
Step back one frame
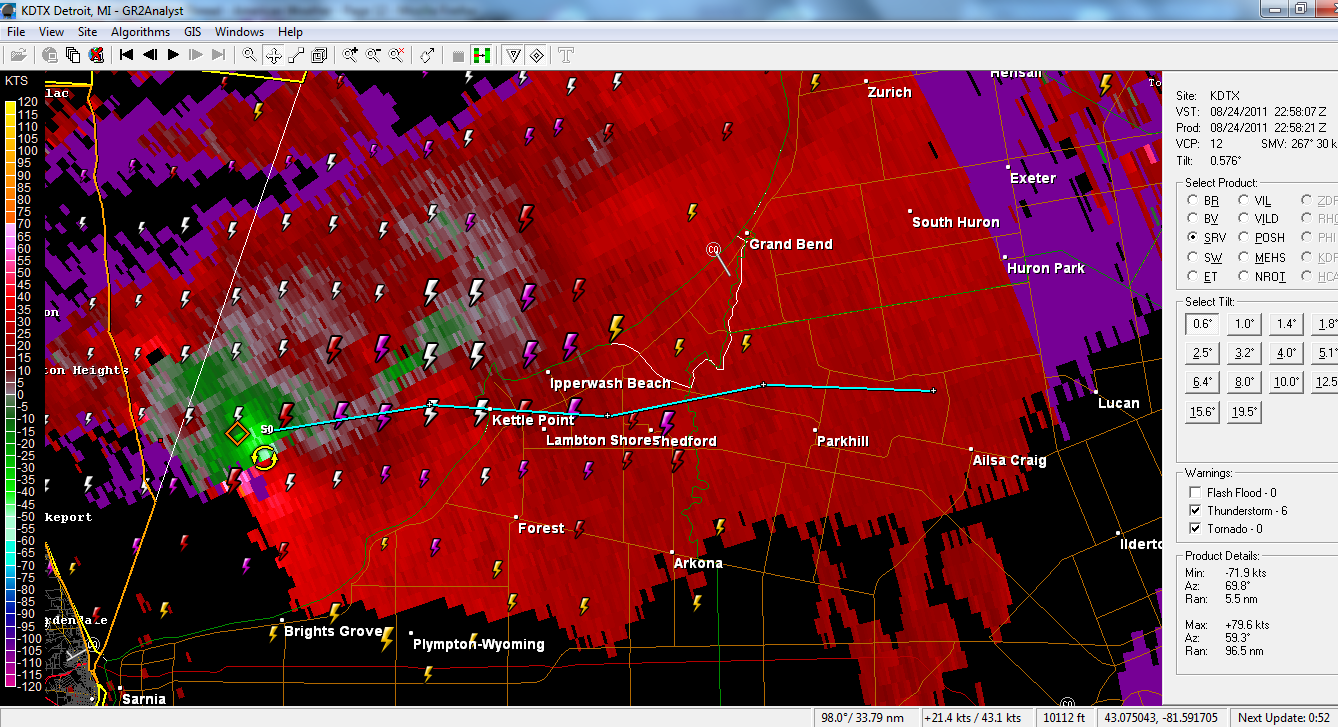tap(150, 55)
